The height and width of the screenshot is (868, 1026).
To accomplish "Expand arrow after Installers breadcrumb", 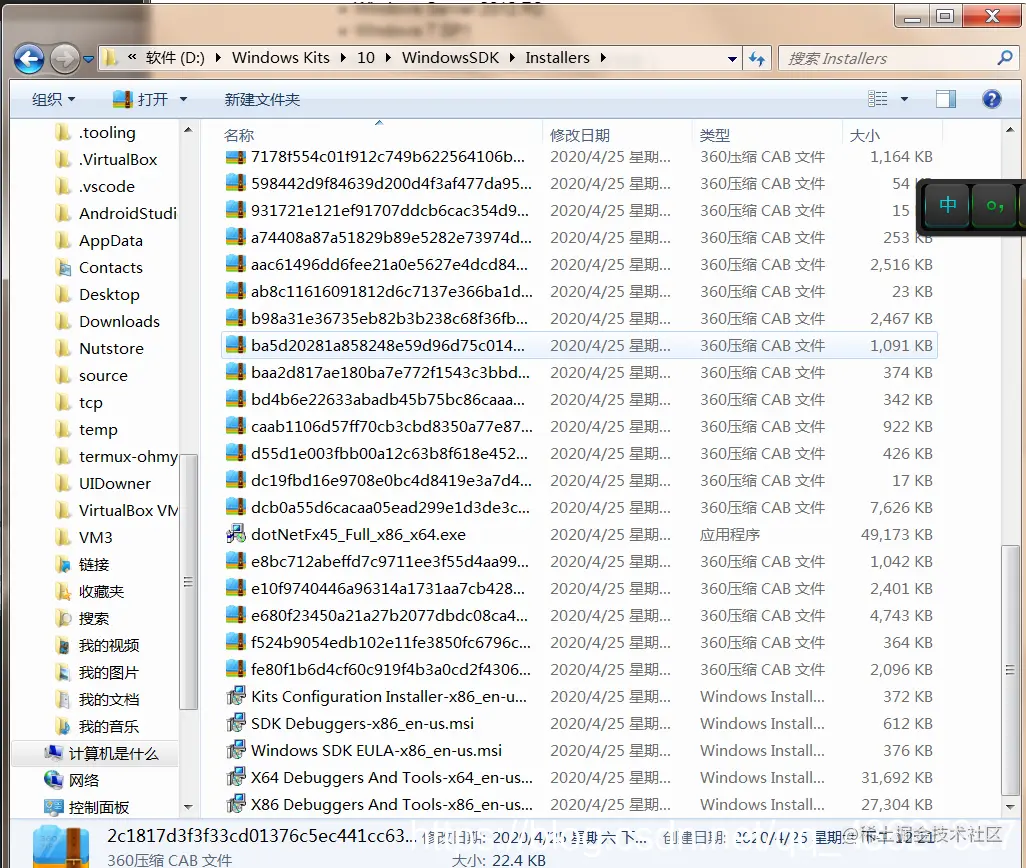I will [603, 58].
